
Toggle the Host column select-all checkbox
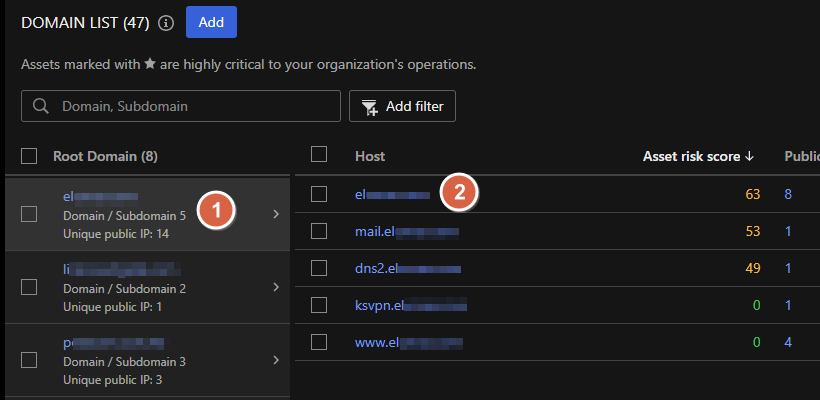pos(319,155)
